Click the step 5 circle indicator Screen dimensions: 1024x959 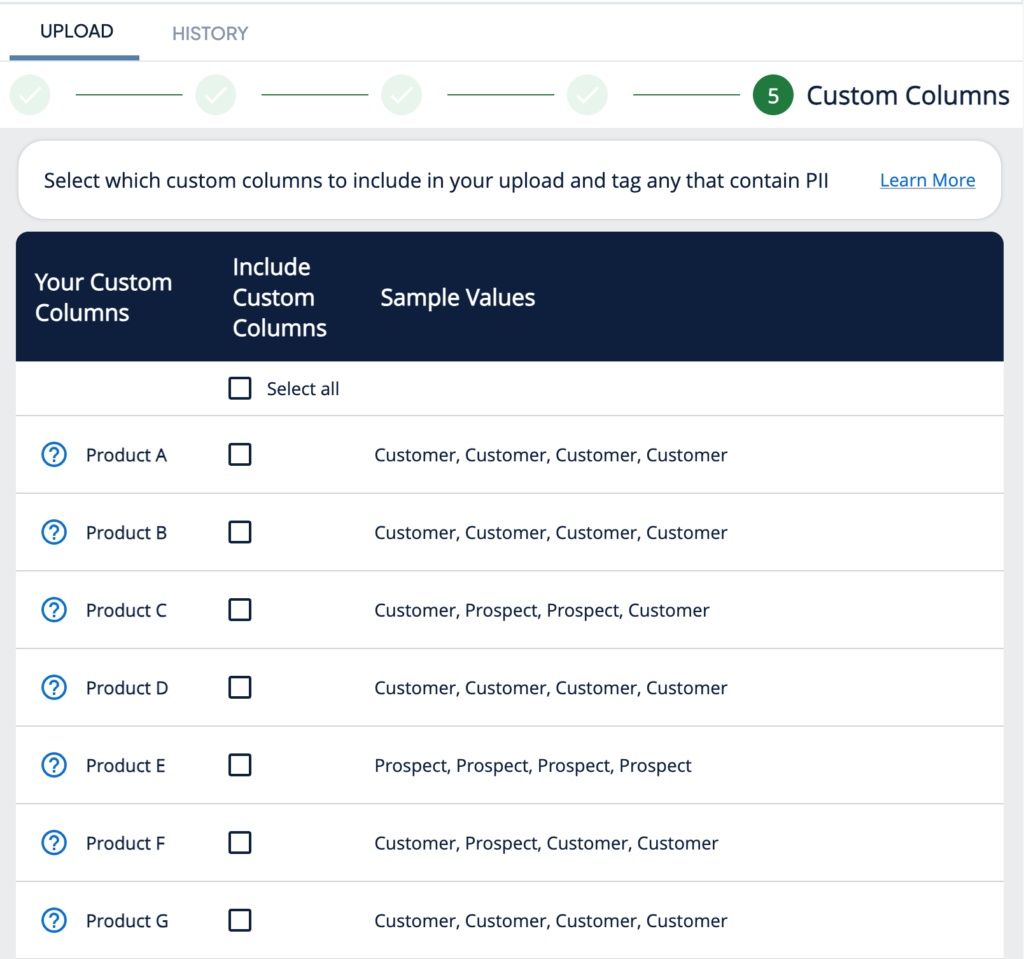[x=773, y=95]
